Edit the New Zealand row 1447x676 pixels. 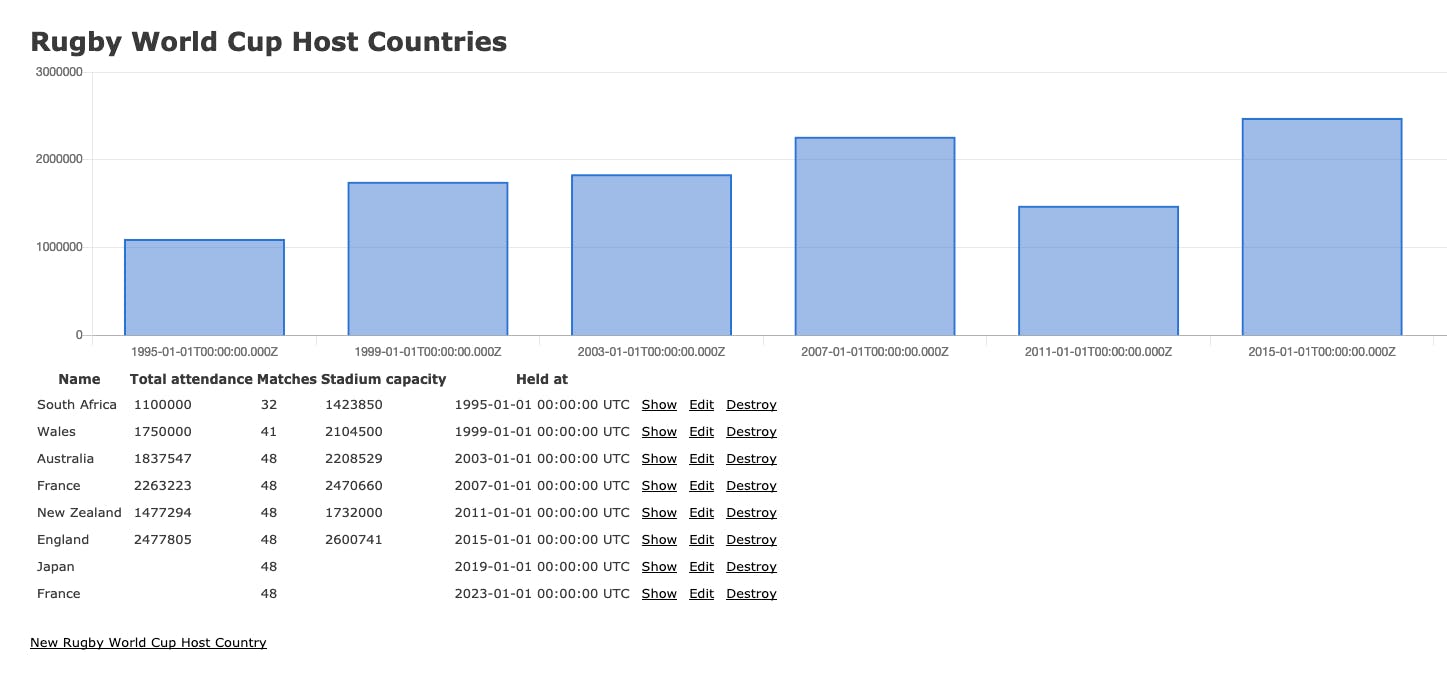tap(700, 512)
